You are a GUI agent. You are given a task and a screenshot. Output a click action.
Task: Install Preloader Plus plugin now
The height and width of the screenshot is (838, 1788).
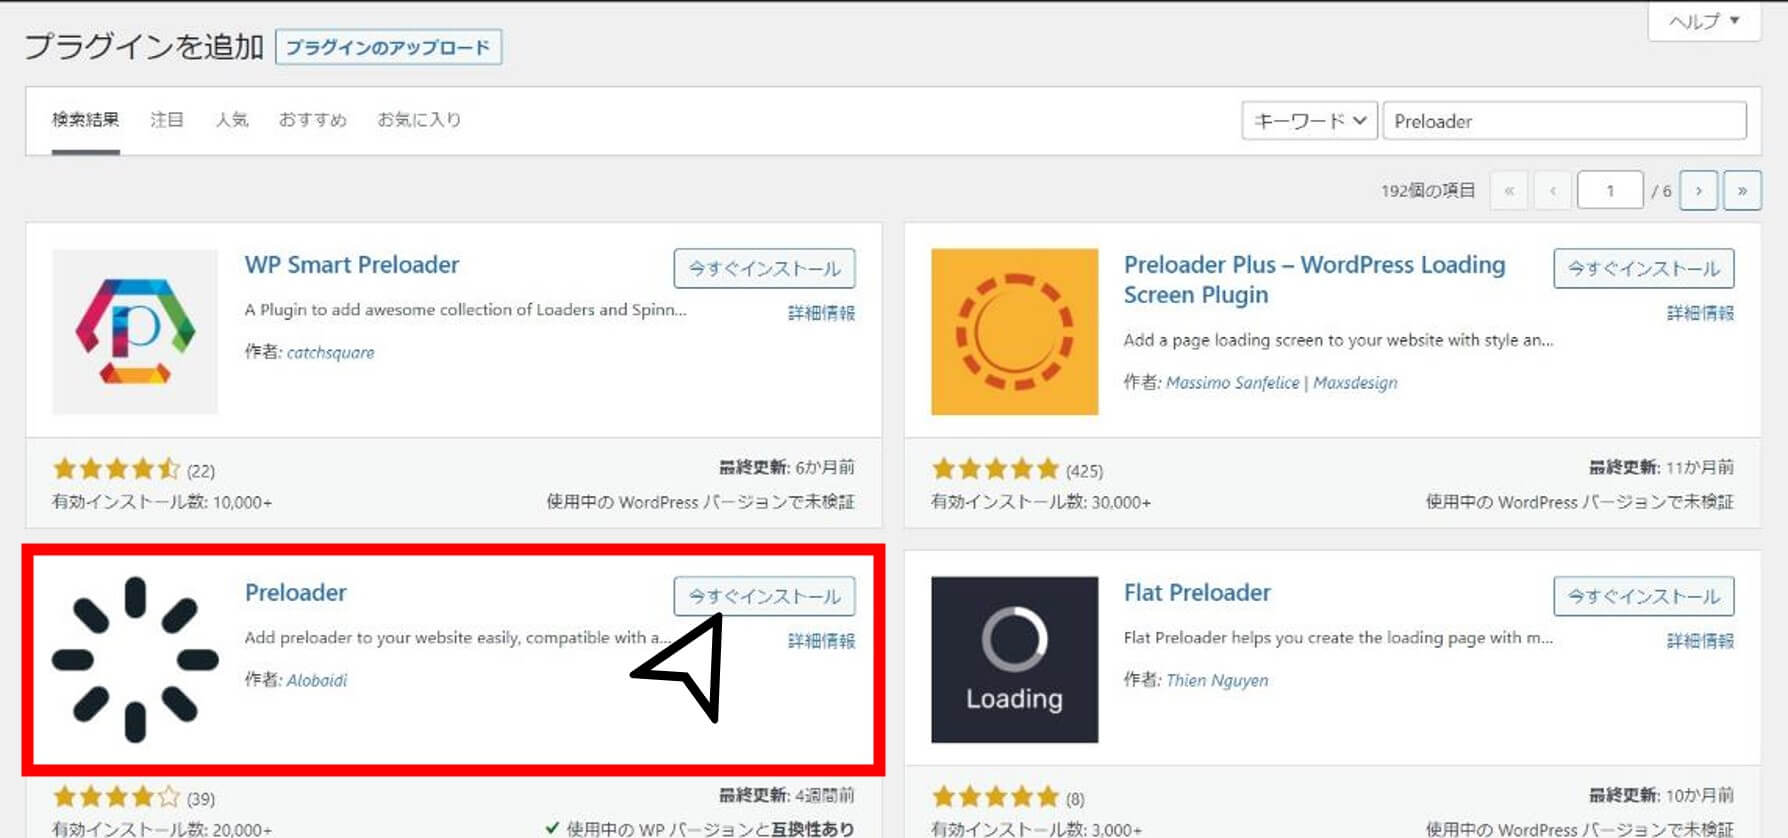(1643, 268)
